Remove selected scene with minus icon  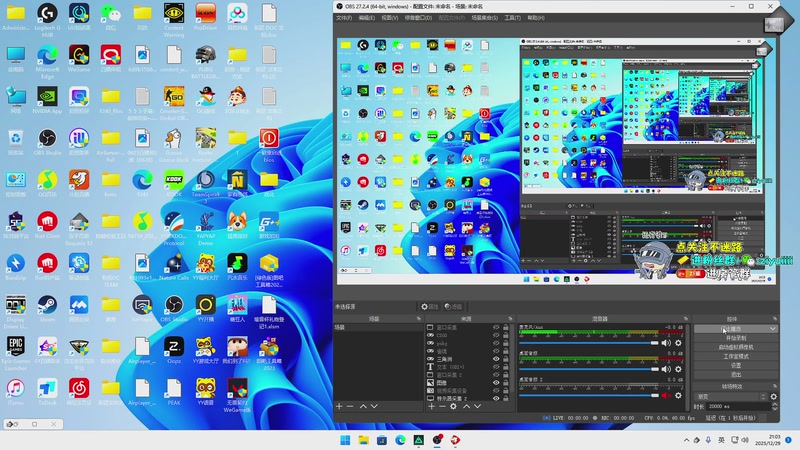(x=350, y=406)
